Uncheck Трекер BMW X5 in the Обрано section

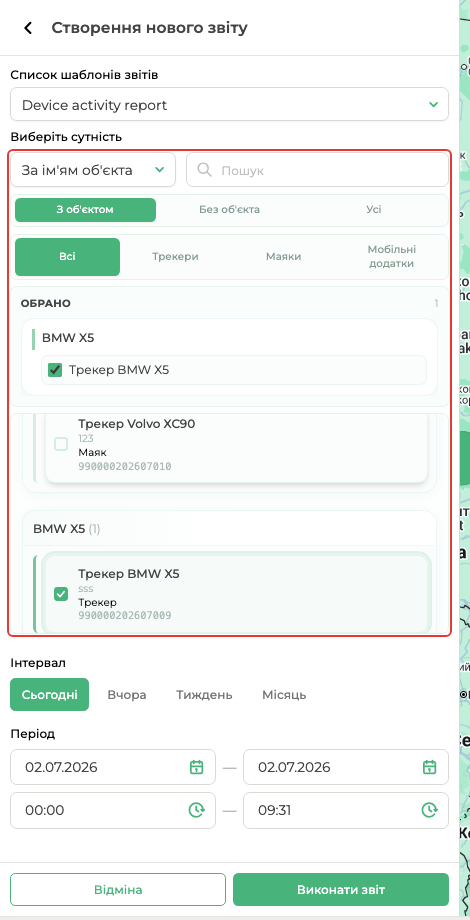click(55, 370)
